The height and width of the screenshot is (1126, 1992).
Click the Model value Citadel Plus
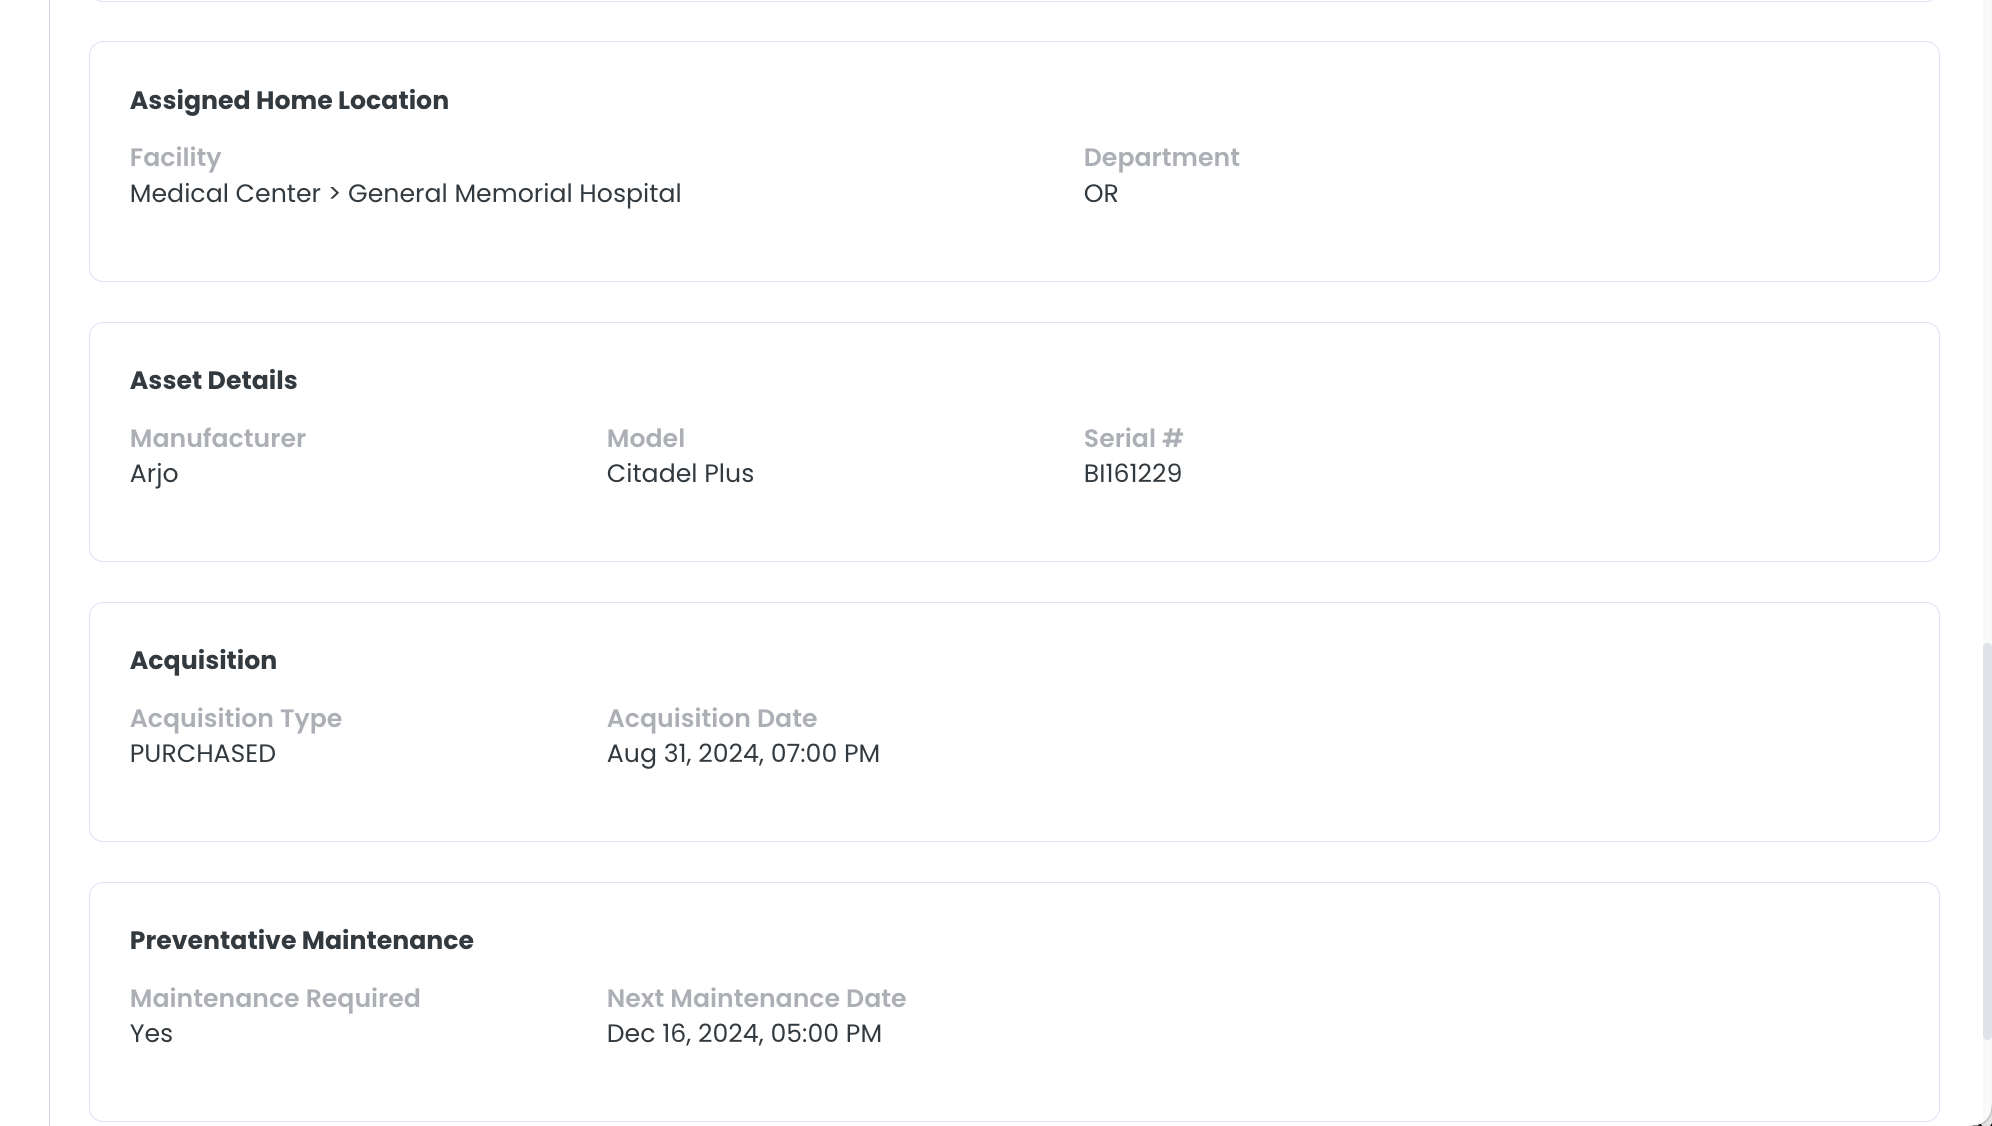[x=680, y=473]
